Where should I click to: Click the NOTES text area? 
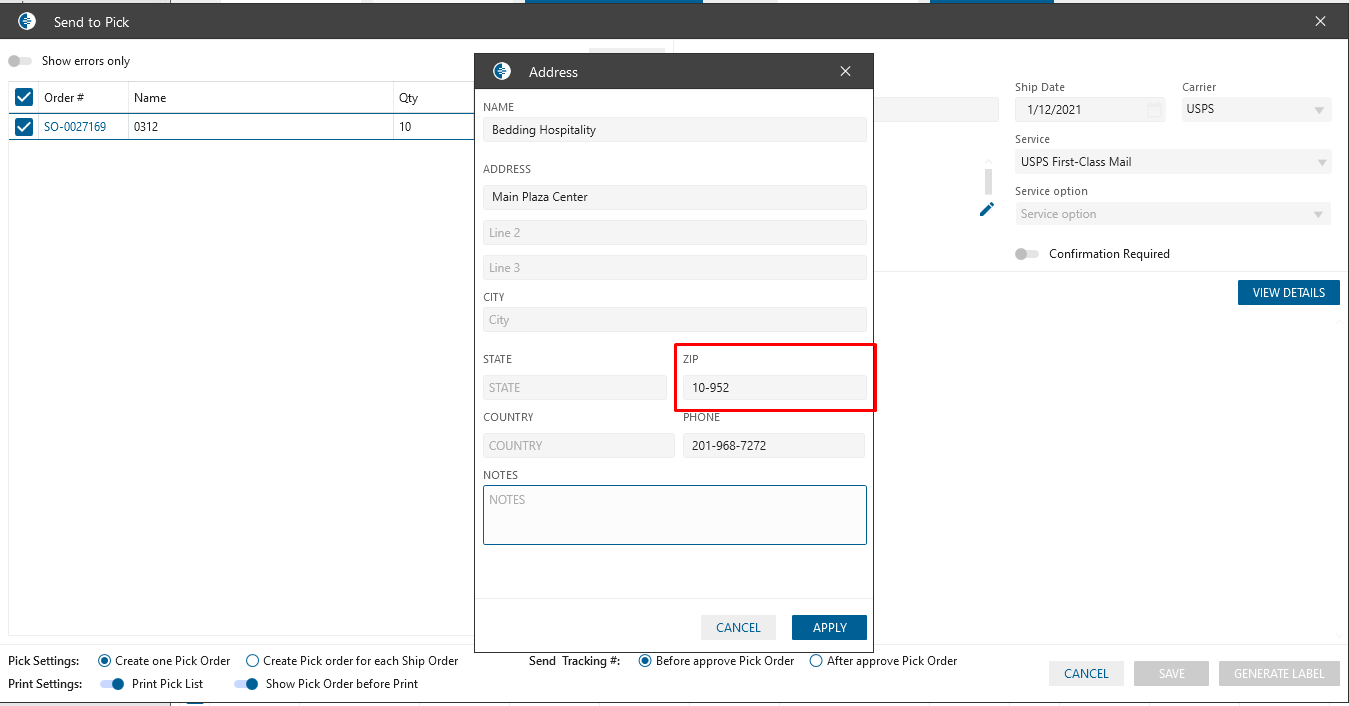pos(675,515)
